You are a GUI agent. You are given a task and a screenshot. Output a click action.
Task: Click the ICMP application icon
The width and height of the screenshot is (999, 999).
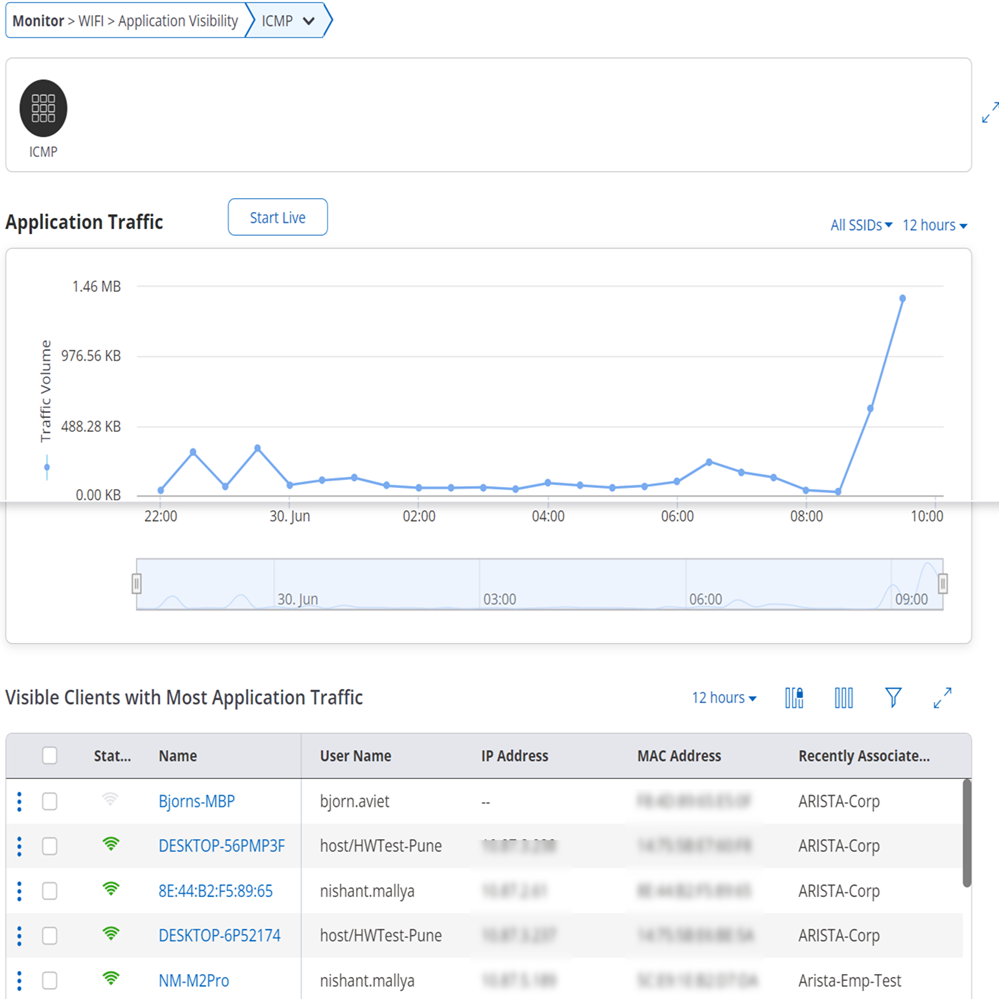[42, 107]
